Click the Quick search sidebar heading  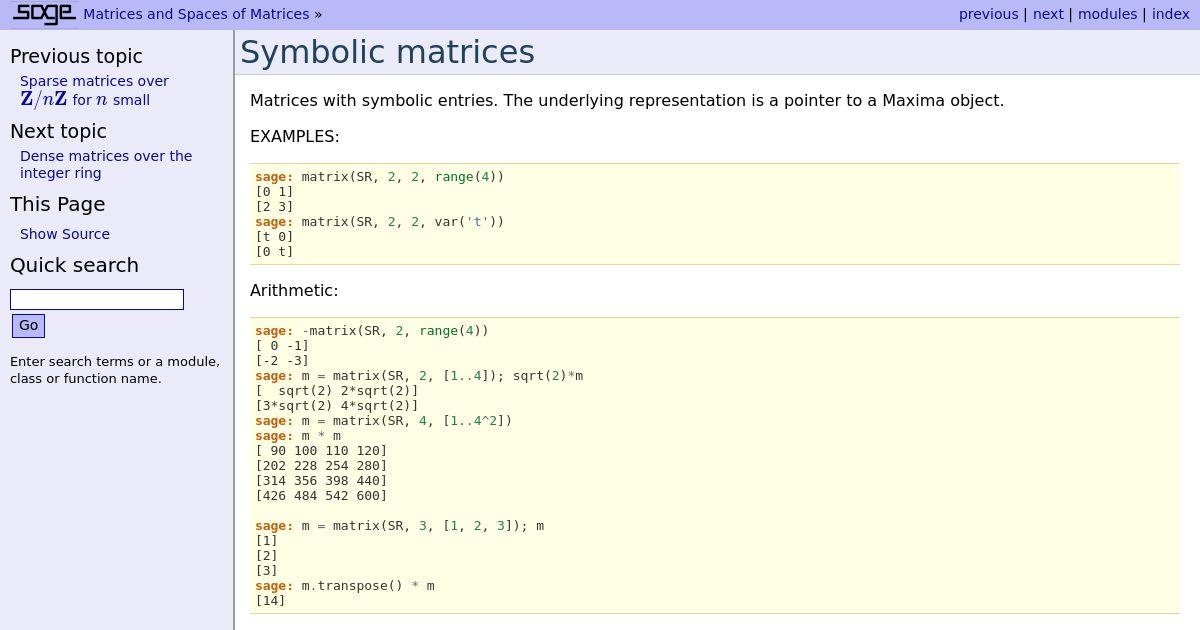[x=74, y=265]
